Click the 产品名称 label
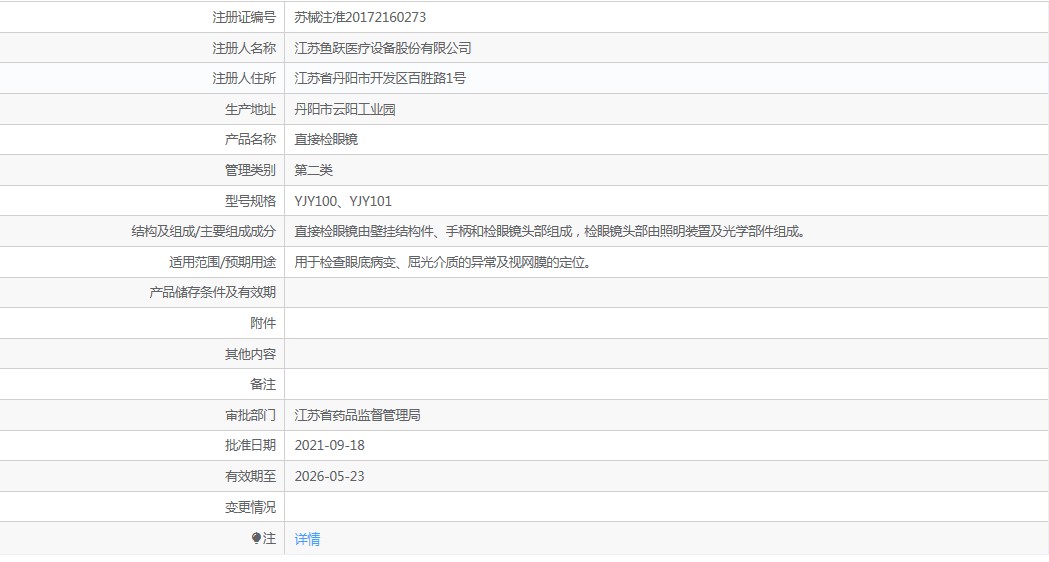The width and height of the screenshot is (1049, 562). point(250,139)
